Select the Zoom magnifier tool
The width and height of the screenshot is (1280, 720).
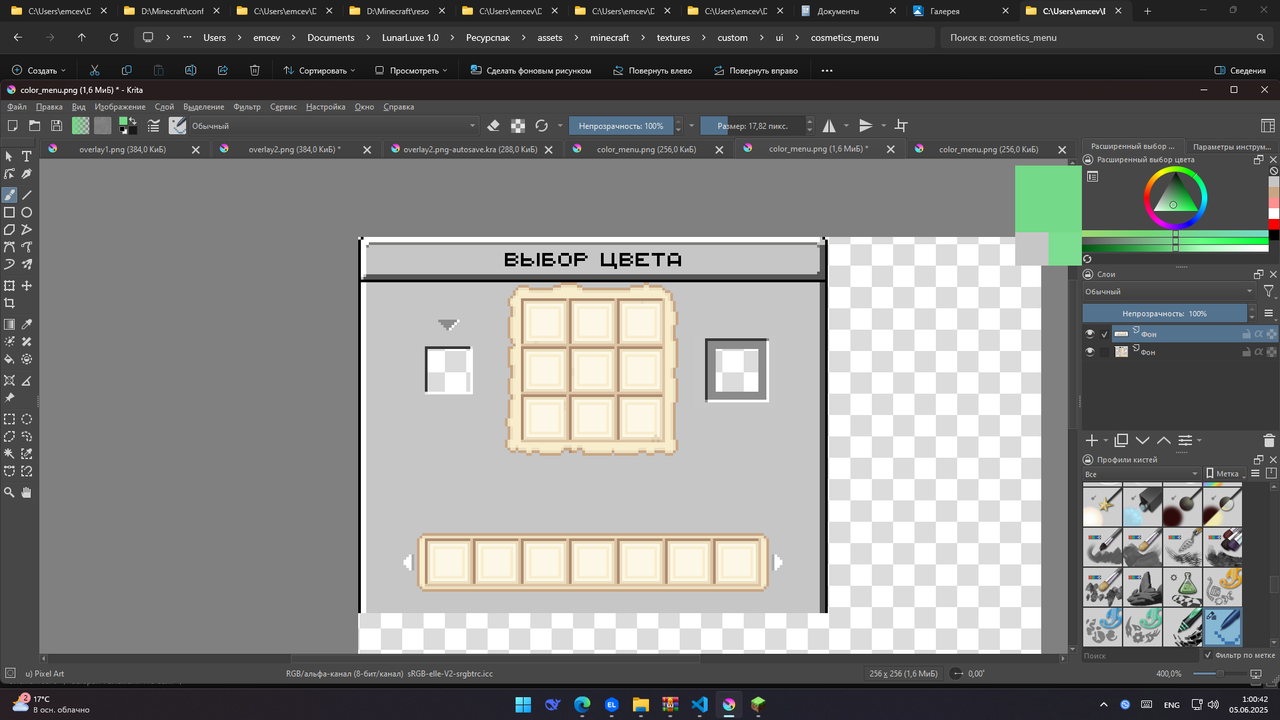coord(10,492)
